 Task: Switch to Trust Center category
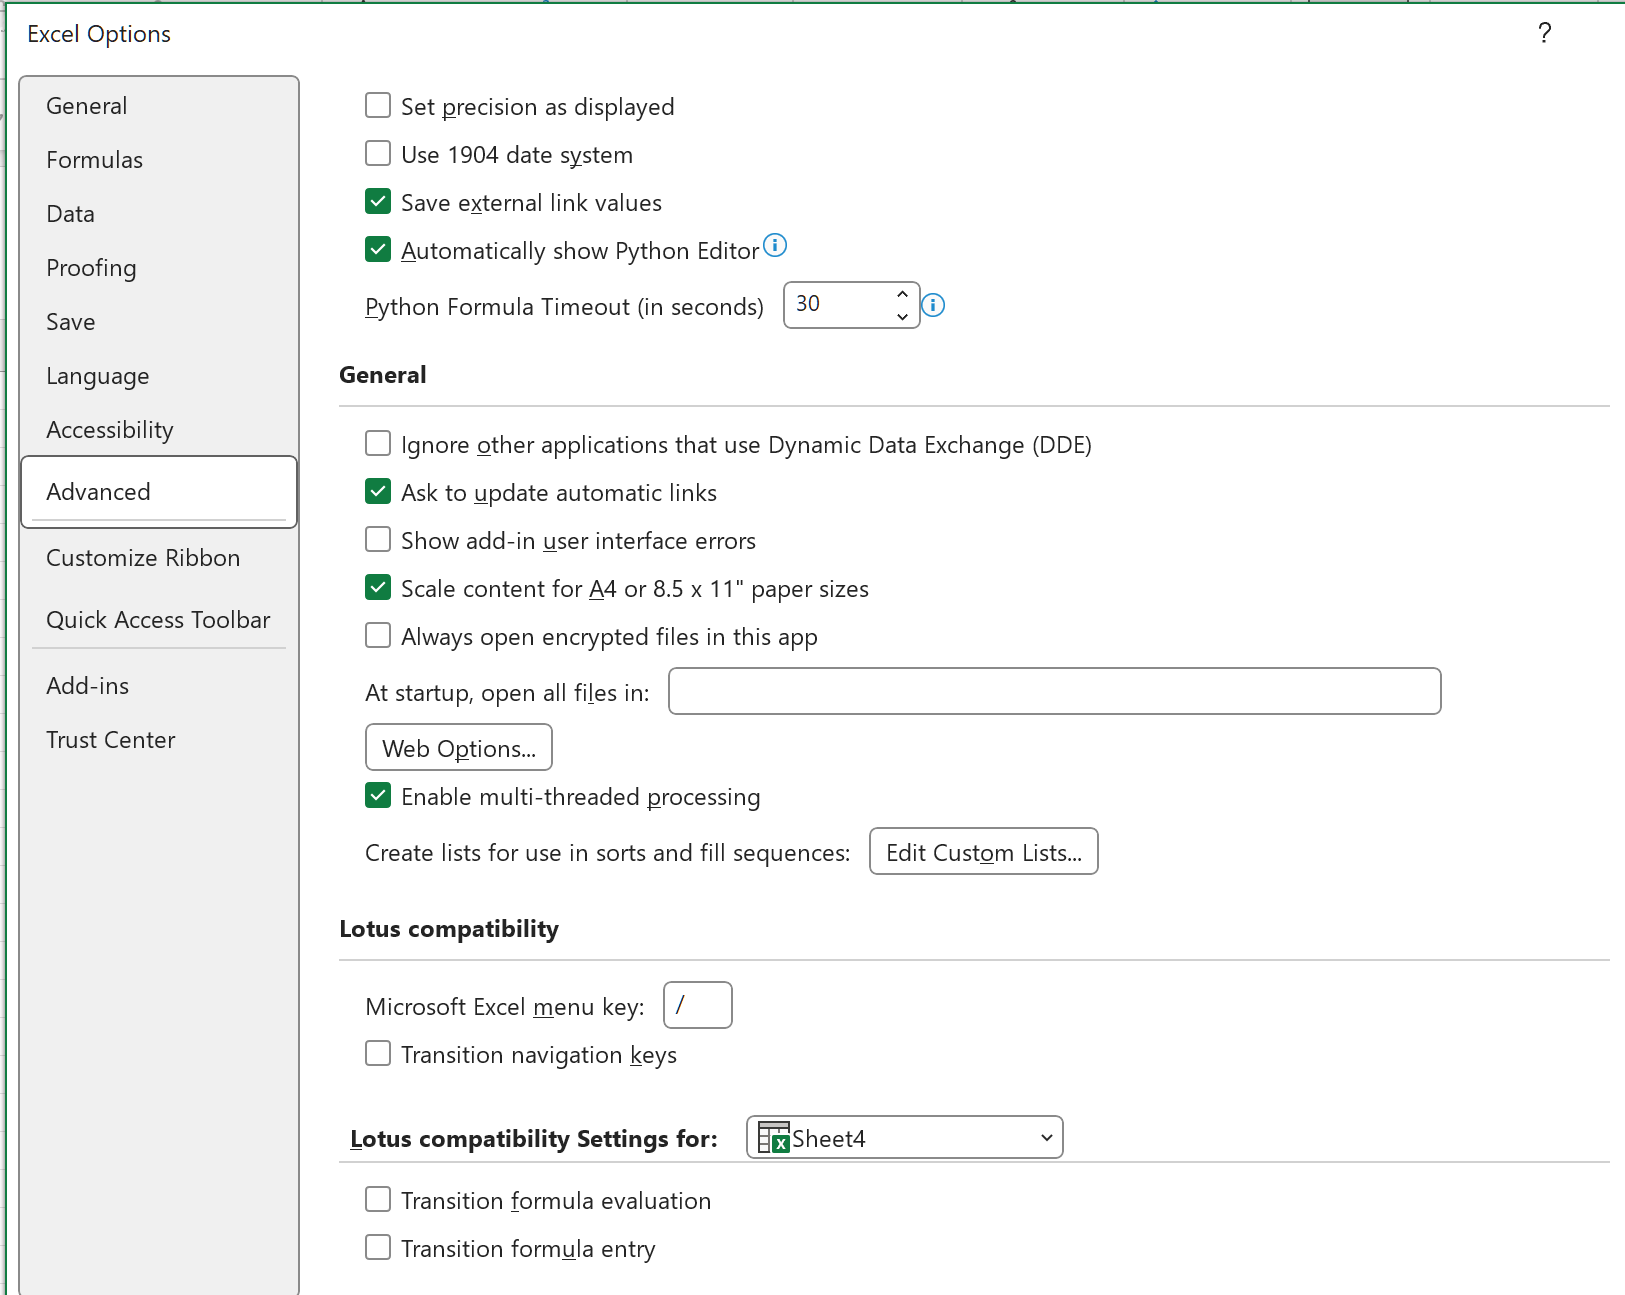pyautogui.click(x=111, y=740)
